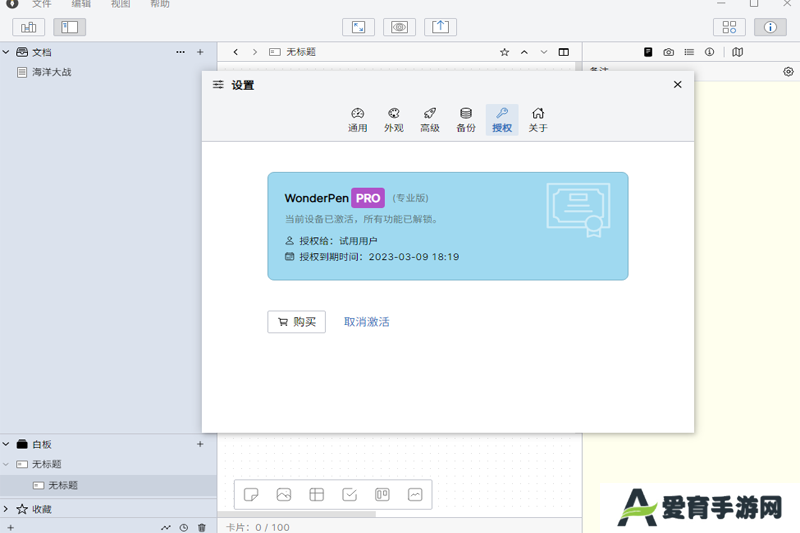
Task: Insert a checklist card on whiteboard
Action: pos(349,494)
